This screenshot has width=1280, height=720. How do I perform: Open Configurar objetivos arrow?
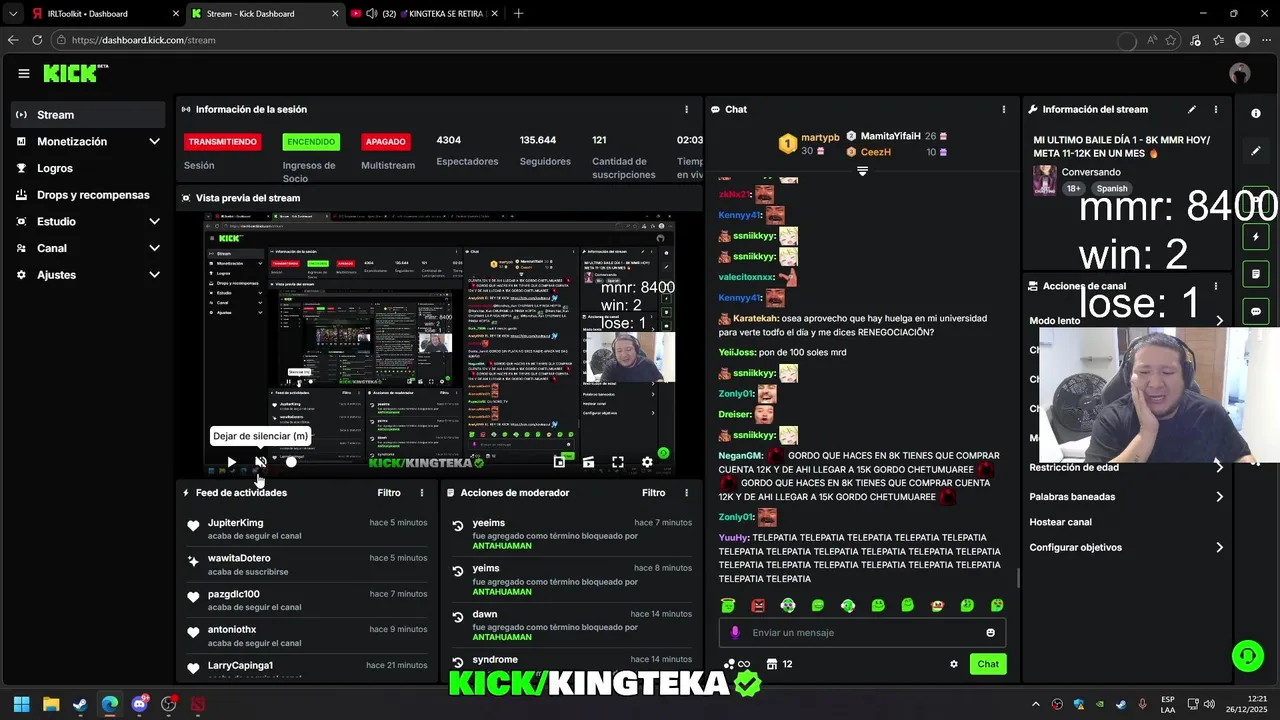click(1219, 548)
